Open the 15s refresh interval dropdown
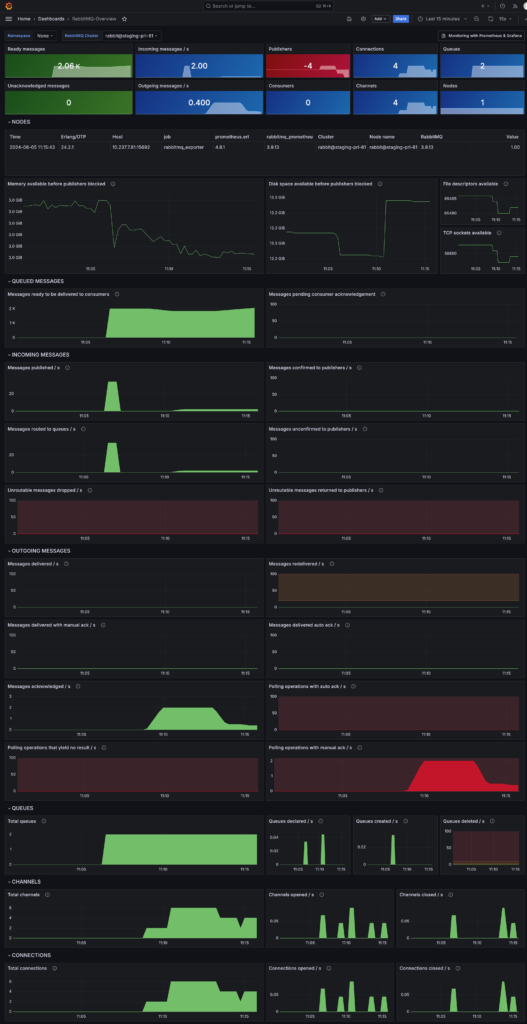 [x=505, y=19]
